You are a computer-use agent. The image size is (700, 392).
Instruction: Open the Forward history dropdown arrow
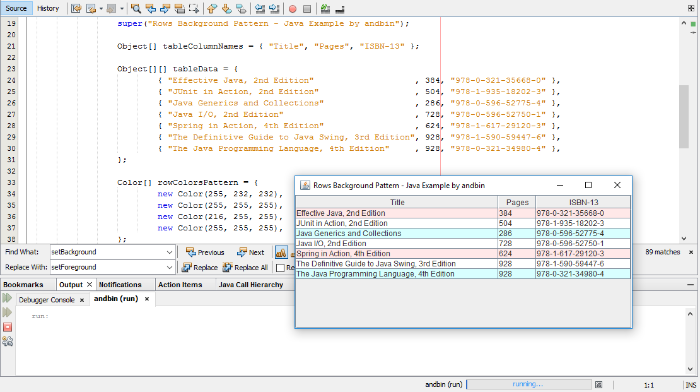121,8
